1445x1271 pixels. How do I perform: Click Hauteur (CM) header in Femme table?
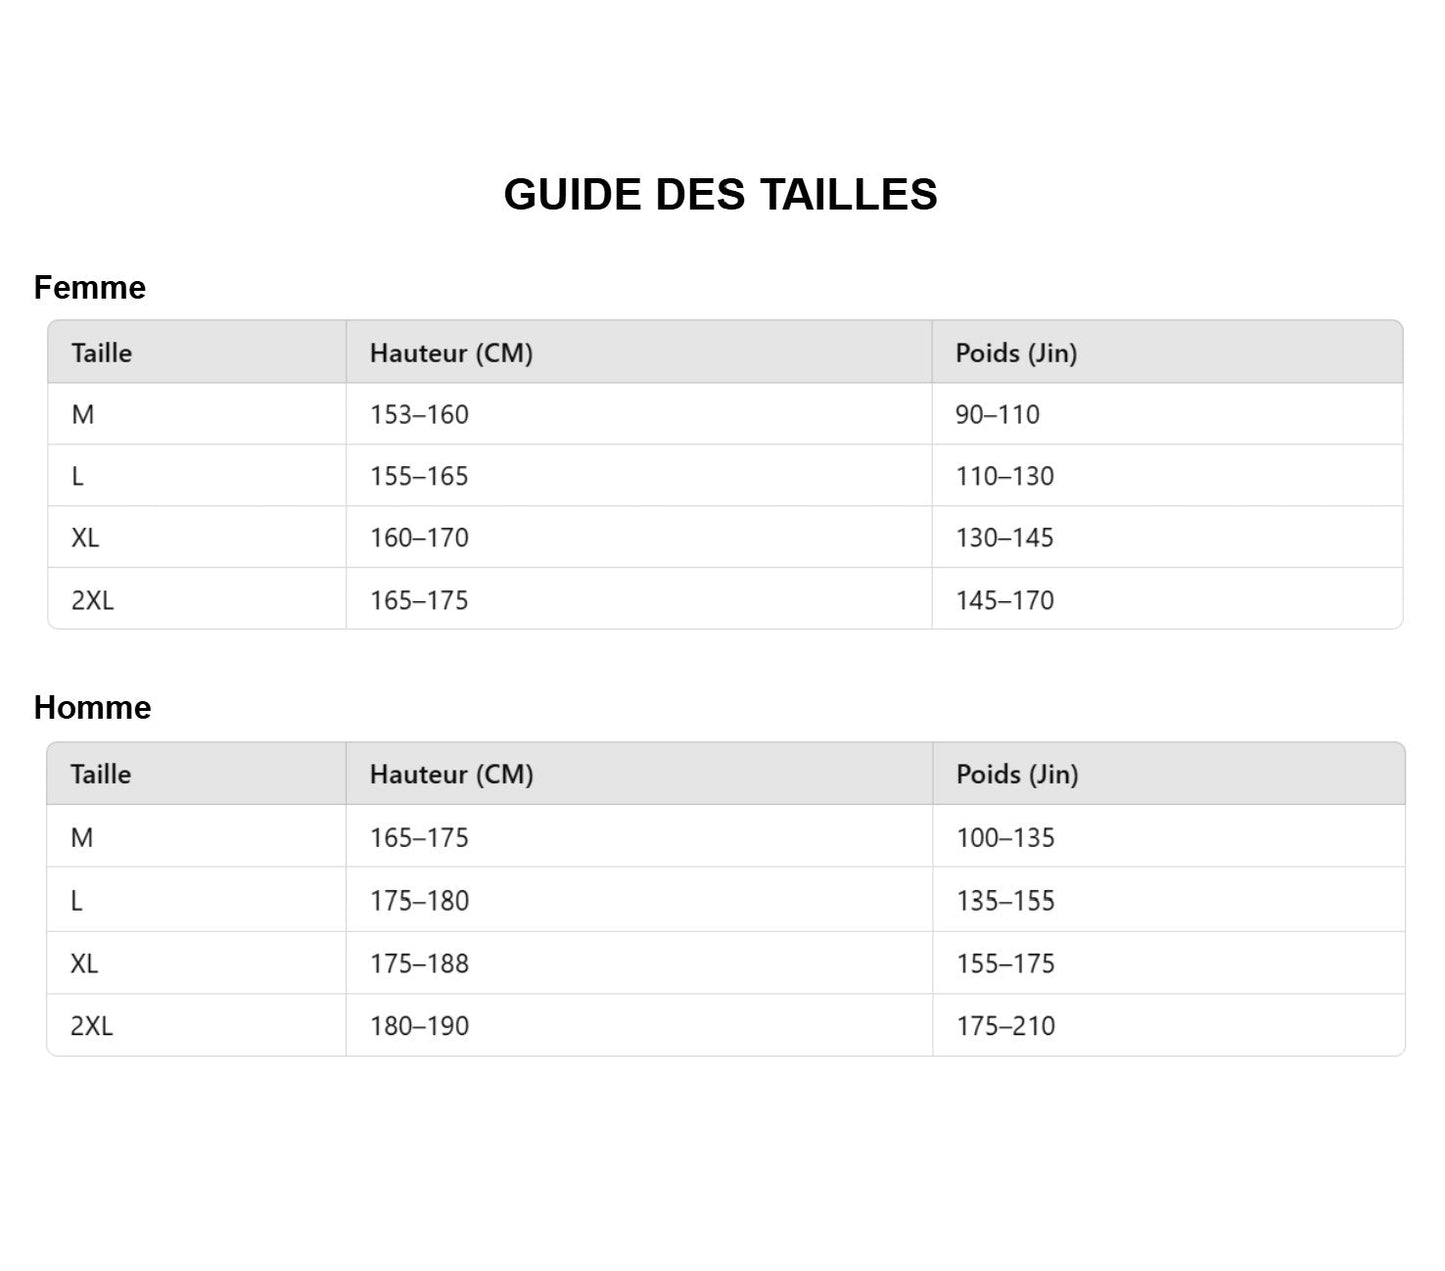[x=451, y=353]
